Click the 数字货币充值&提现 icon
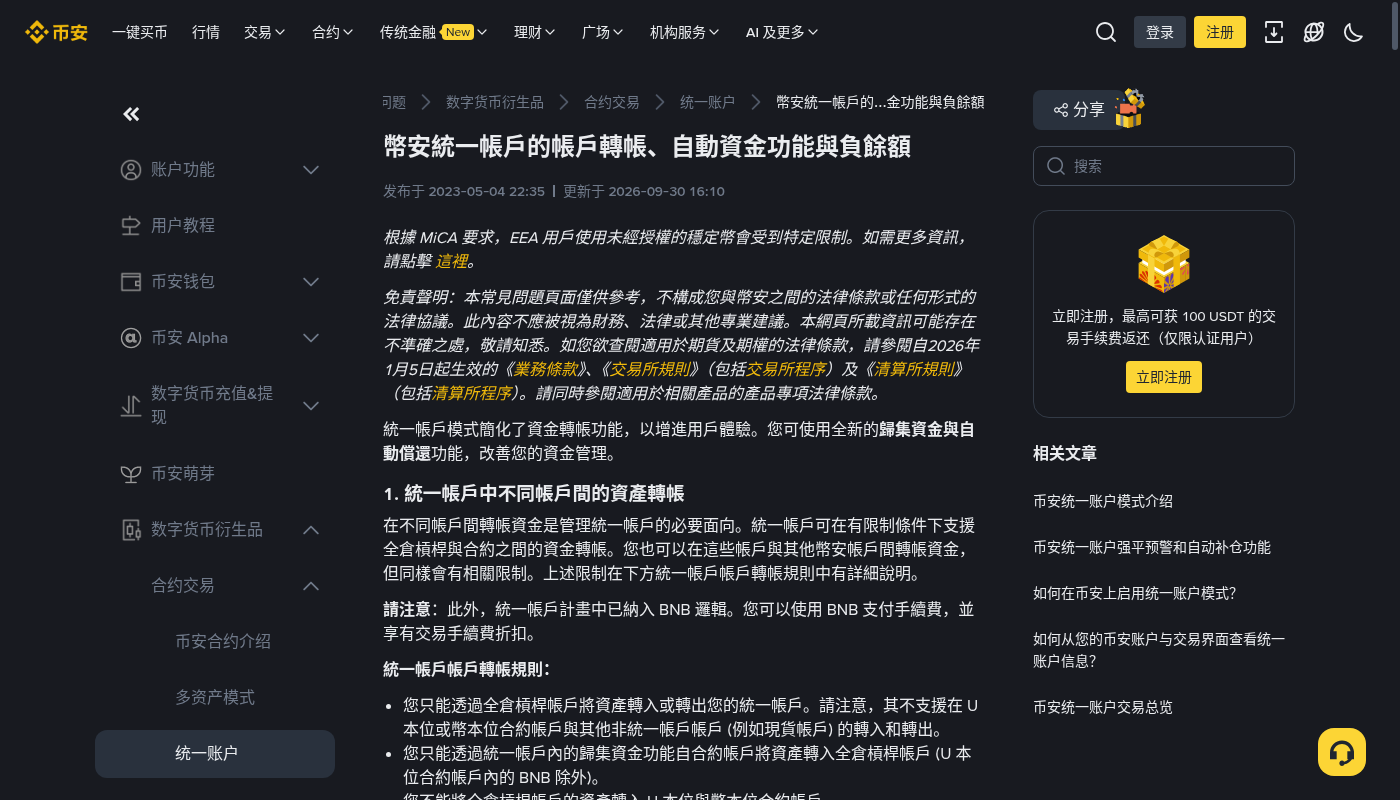The height and width of the screenshot is (800, 1400). (131, 406)
